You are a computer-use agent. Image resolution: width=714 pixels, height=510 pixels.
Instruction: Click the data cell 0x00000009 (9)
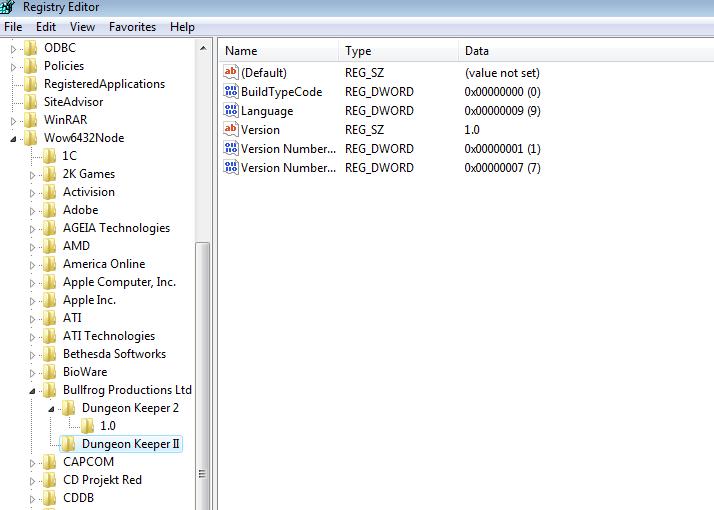(x=502, y=111)
